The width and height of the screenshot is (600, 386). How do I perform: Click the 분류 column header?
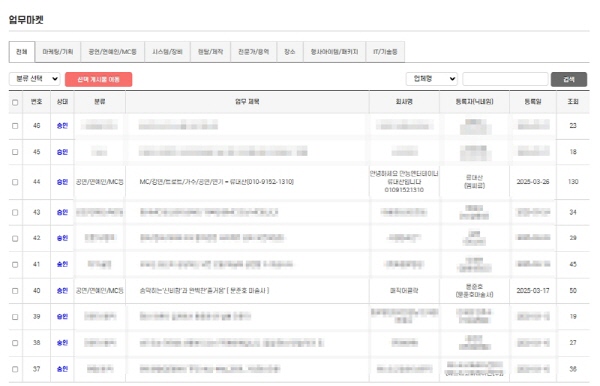tap(99, 102)
